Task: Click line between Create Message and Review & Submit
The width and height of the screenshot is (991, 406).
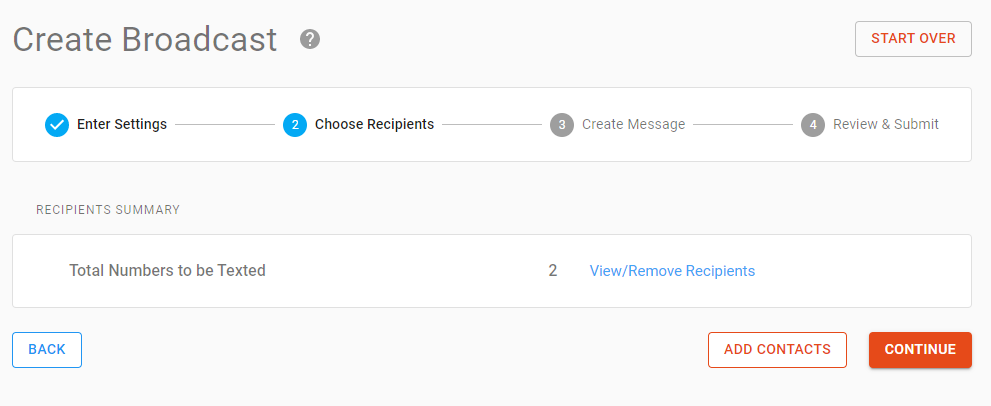Action: 743,125
